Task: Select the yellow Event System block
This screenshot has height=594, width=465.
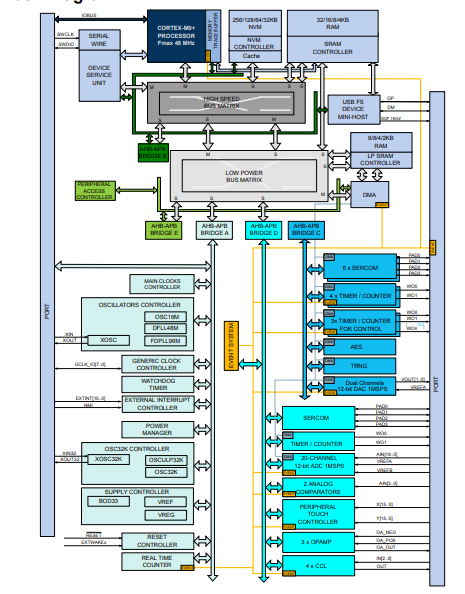Action: pyautogui.click(x=231, y=345)
